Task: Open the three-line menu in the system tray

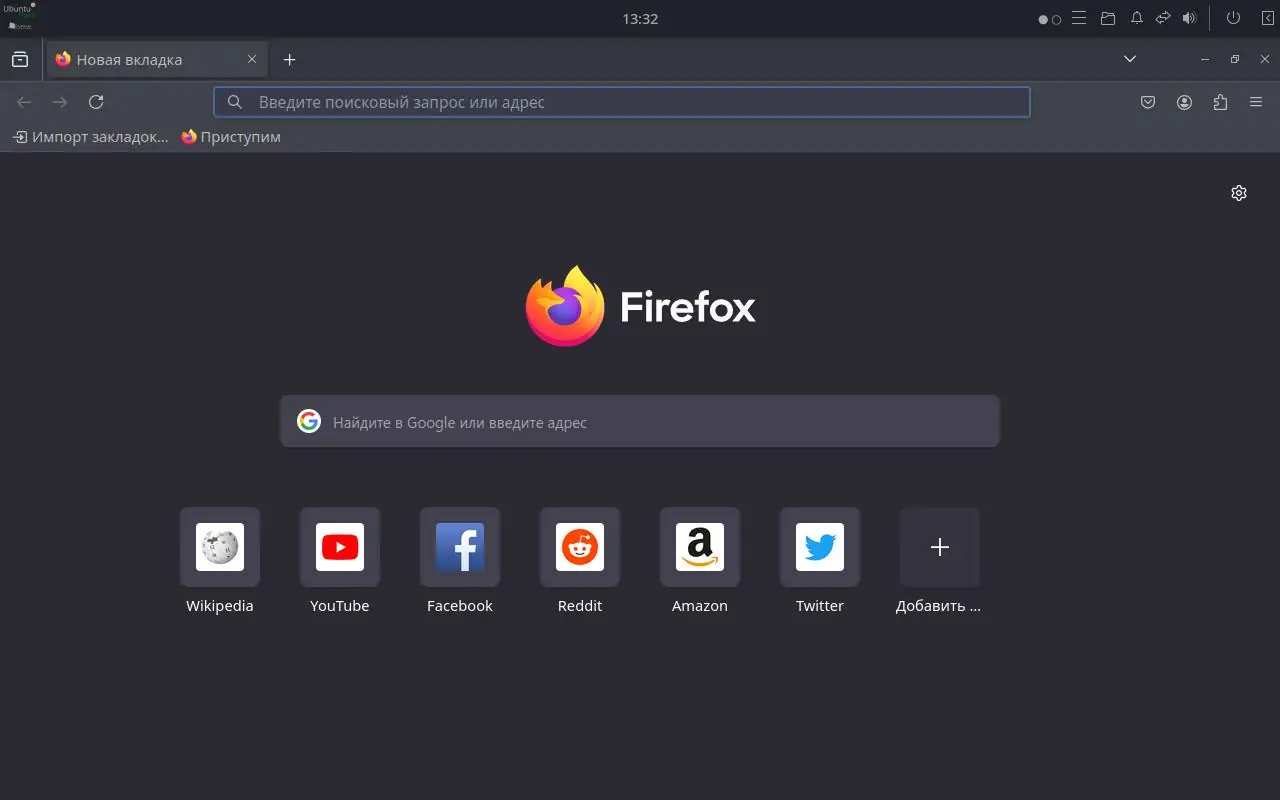Action: point(1079,18)
